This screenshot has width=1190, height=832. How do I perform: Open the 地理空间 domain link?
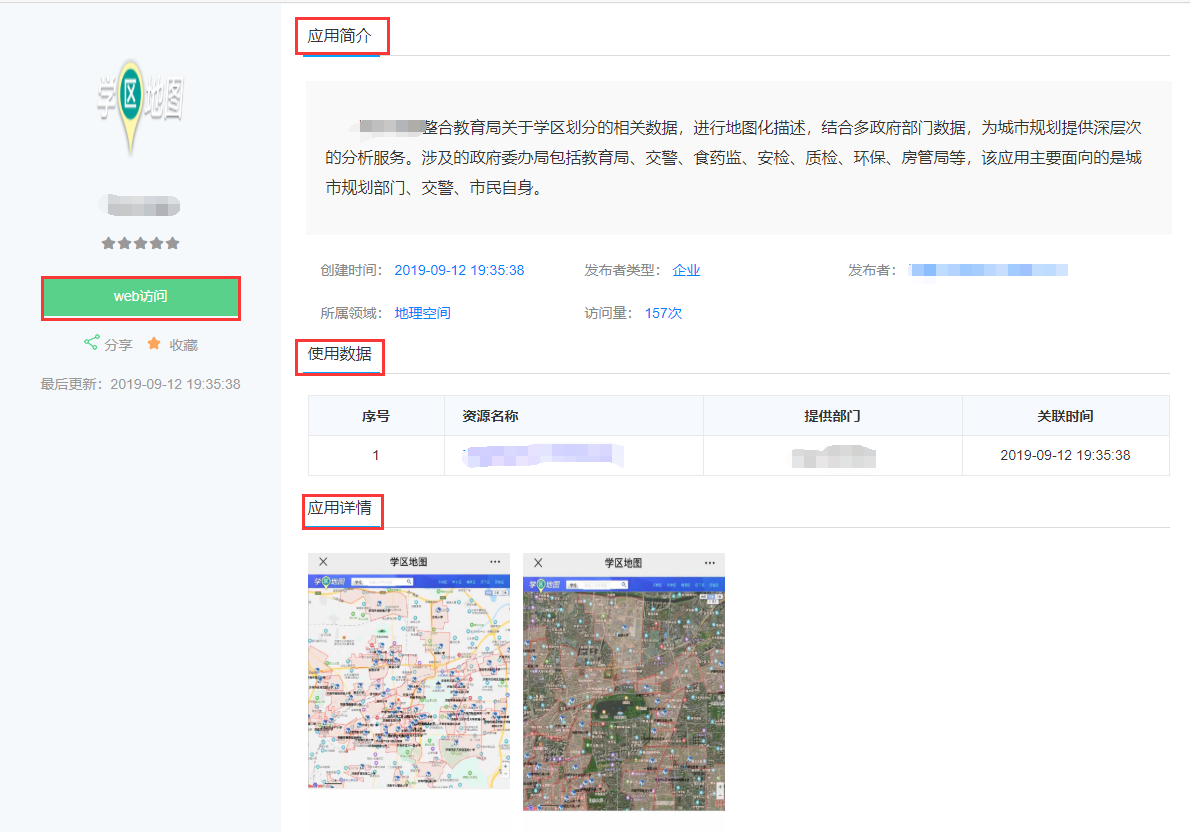[x=422, y=313]
